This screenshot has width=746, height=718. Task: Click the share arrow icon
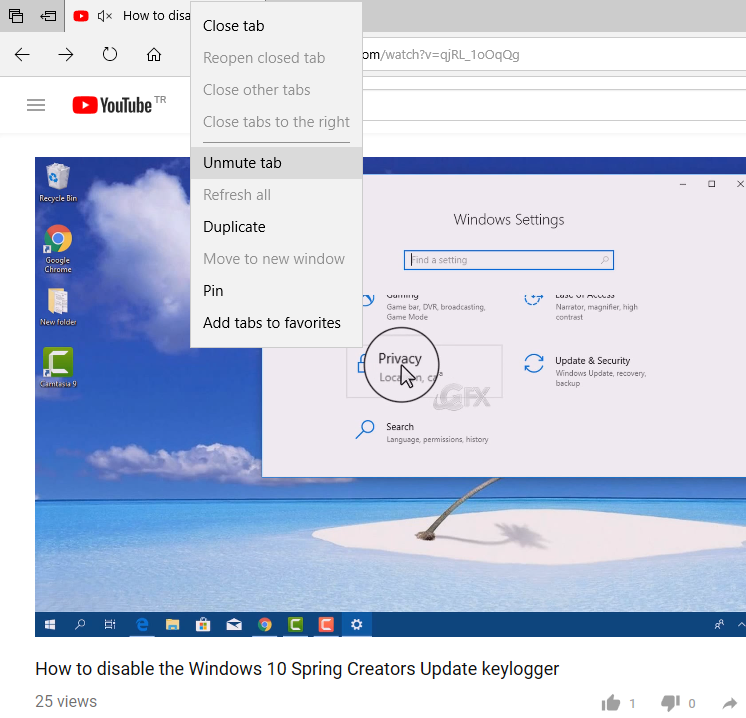[x=730, y=703]
